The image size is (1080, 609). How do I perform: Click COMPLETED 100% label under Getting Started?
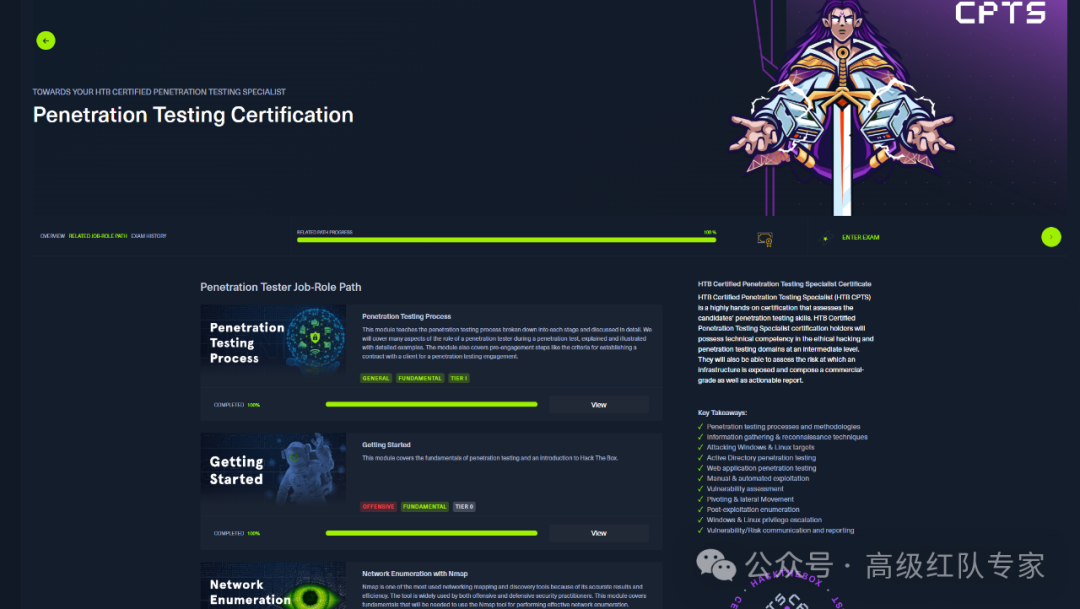(237, 534)
